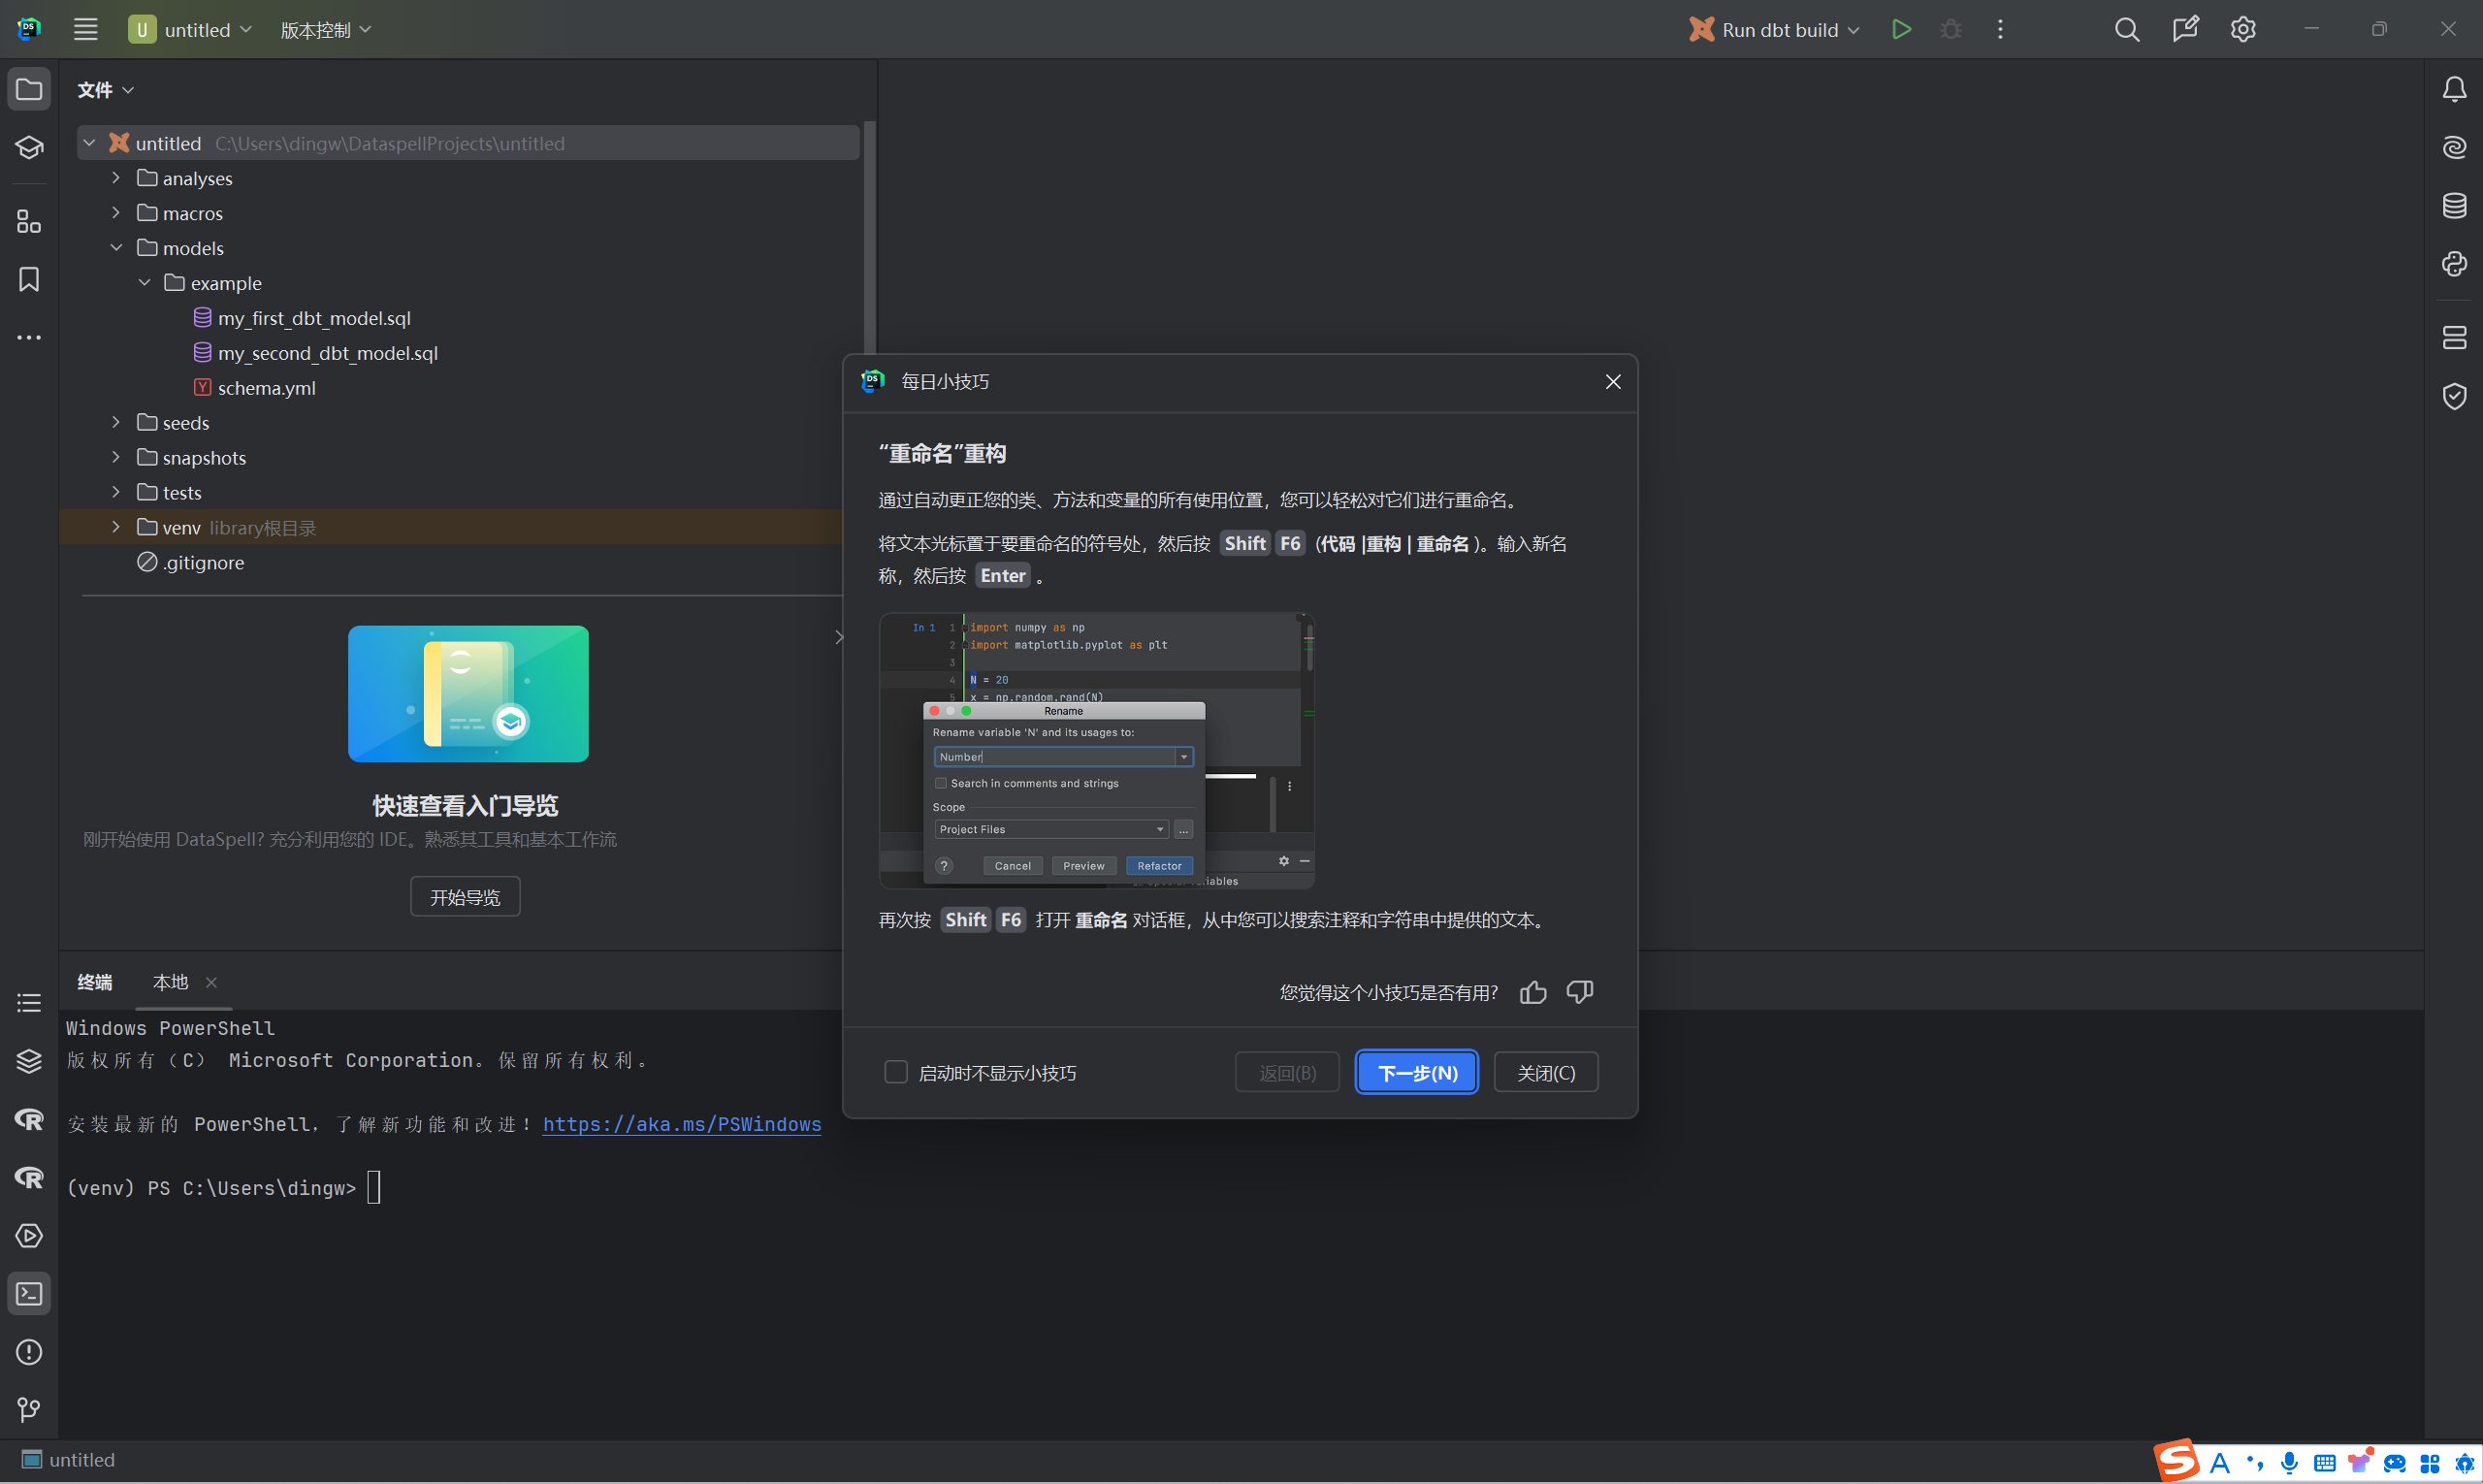The height and width of the screenshot is (1484, 2483).
Task: Collapse the models folder
Action: click(116, 248)
